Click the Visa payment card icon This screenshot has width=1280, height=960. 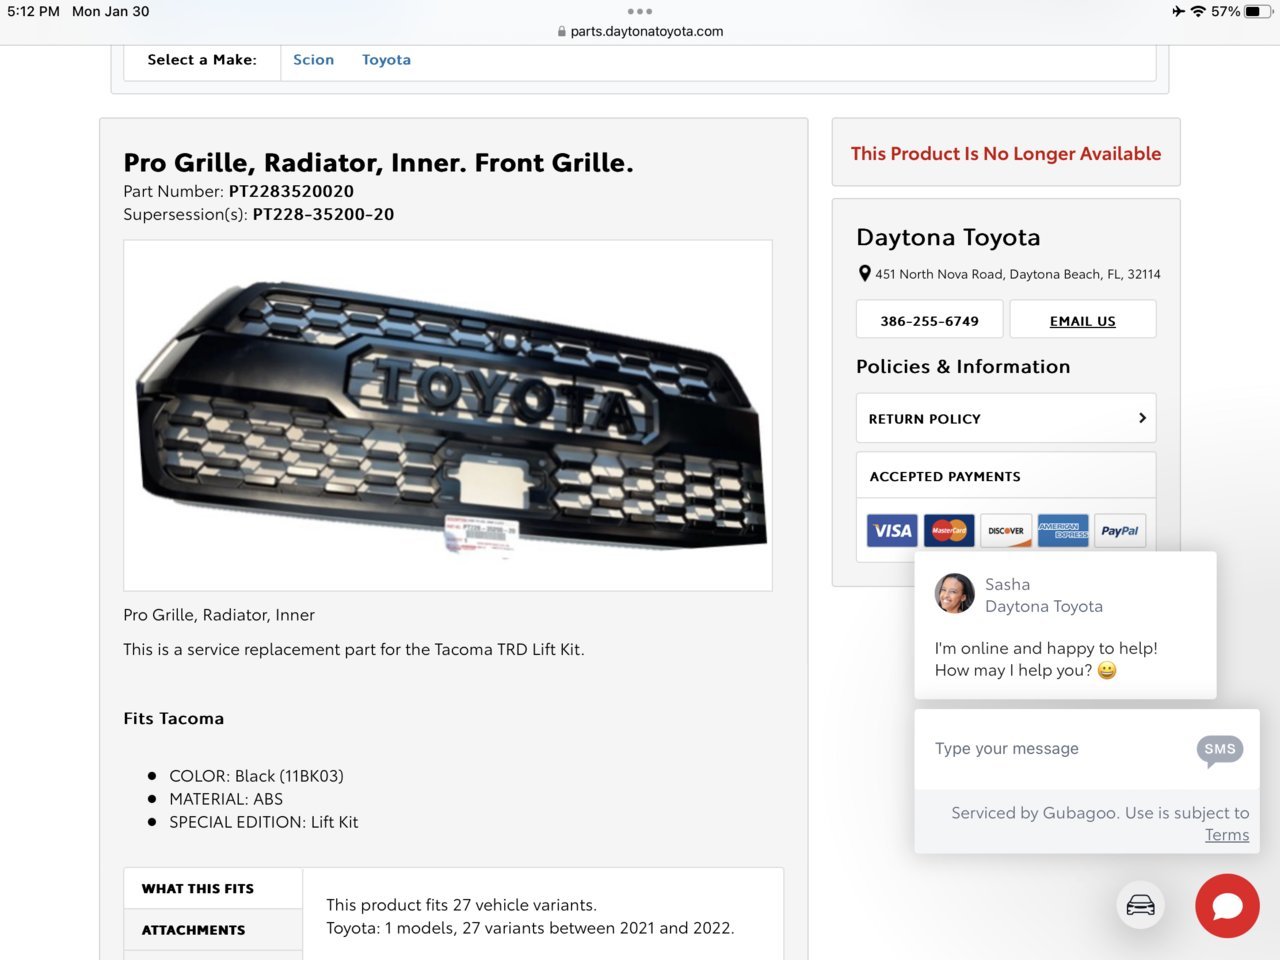pos(891,531)
